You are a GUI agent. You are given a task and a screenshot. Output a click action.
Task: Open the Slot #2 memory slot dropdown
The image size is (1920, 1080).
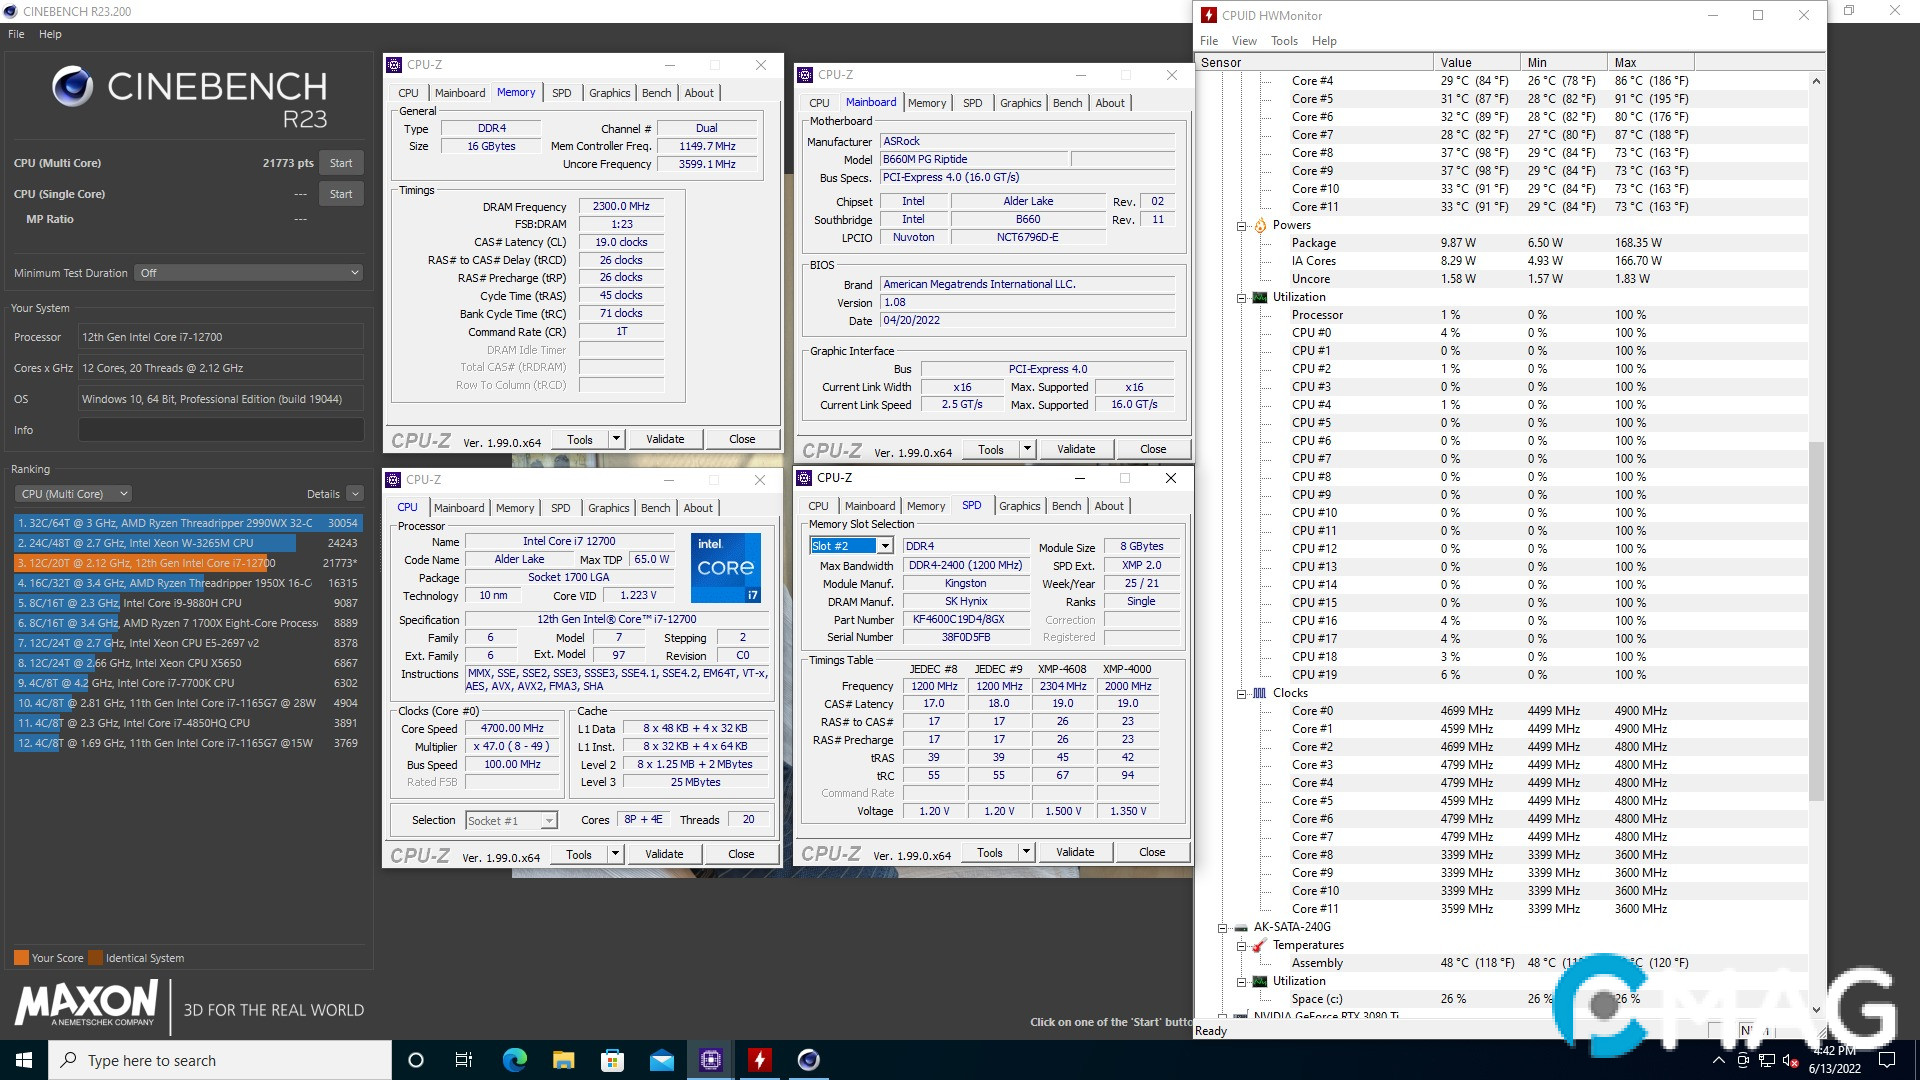[885, 546]
